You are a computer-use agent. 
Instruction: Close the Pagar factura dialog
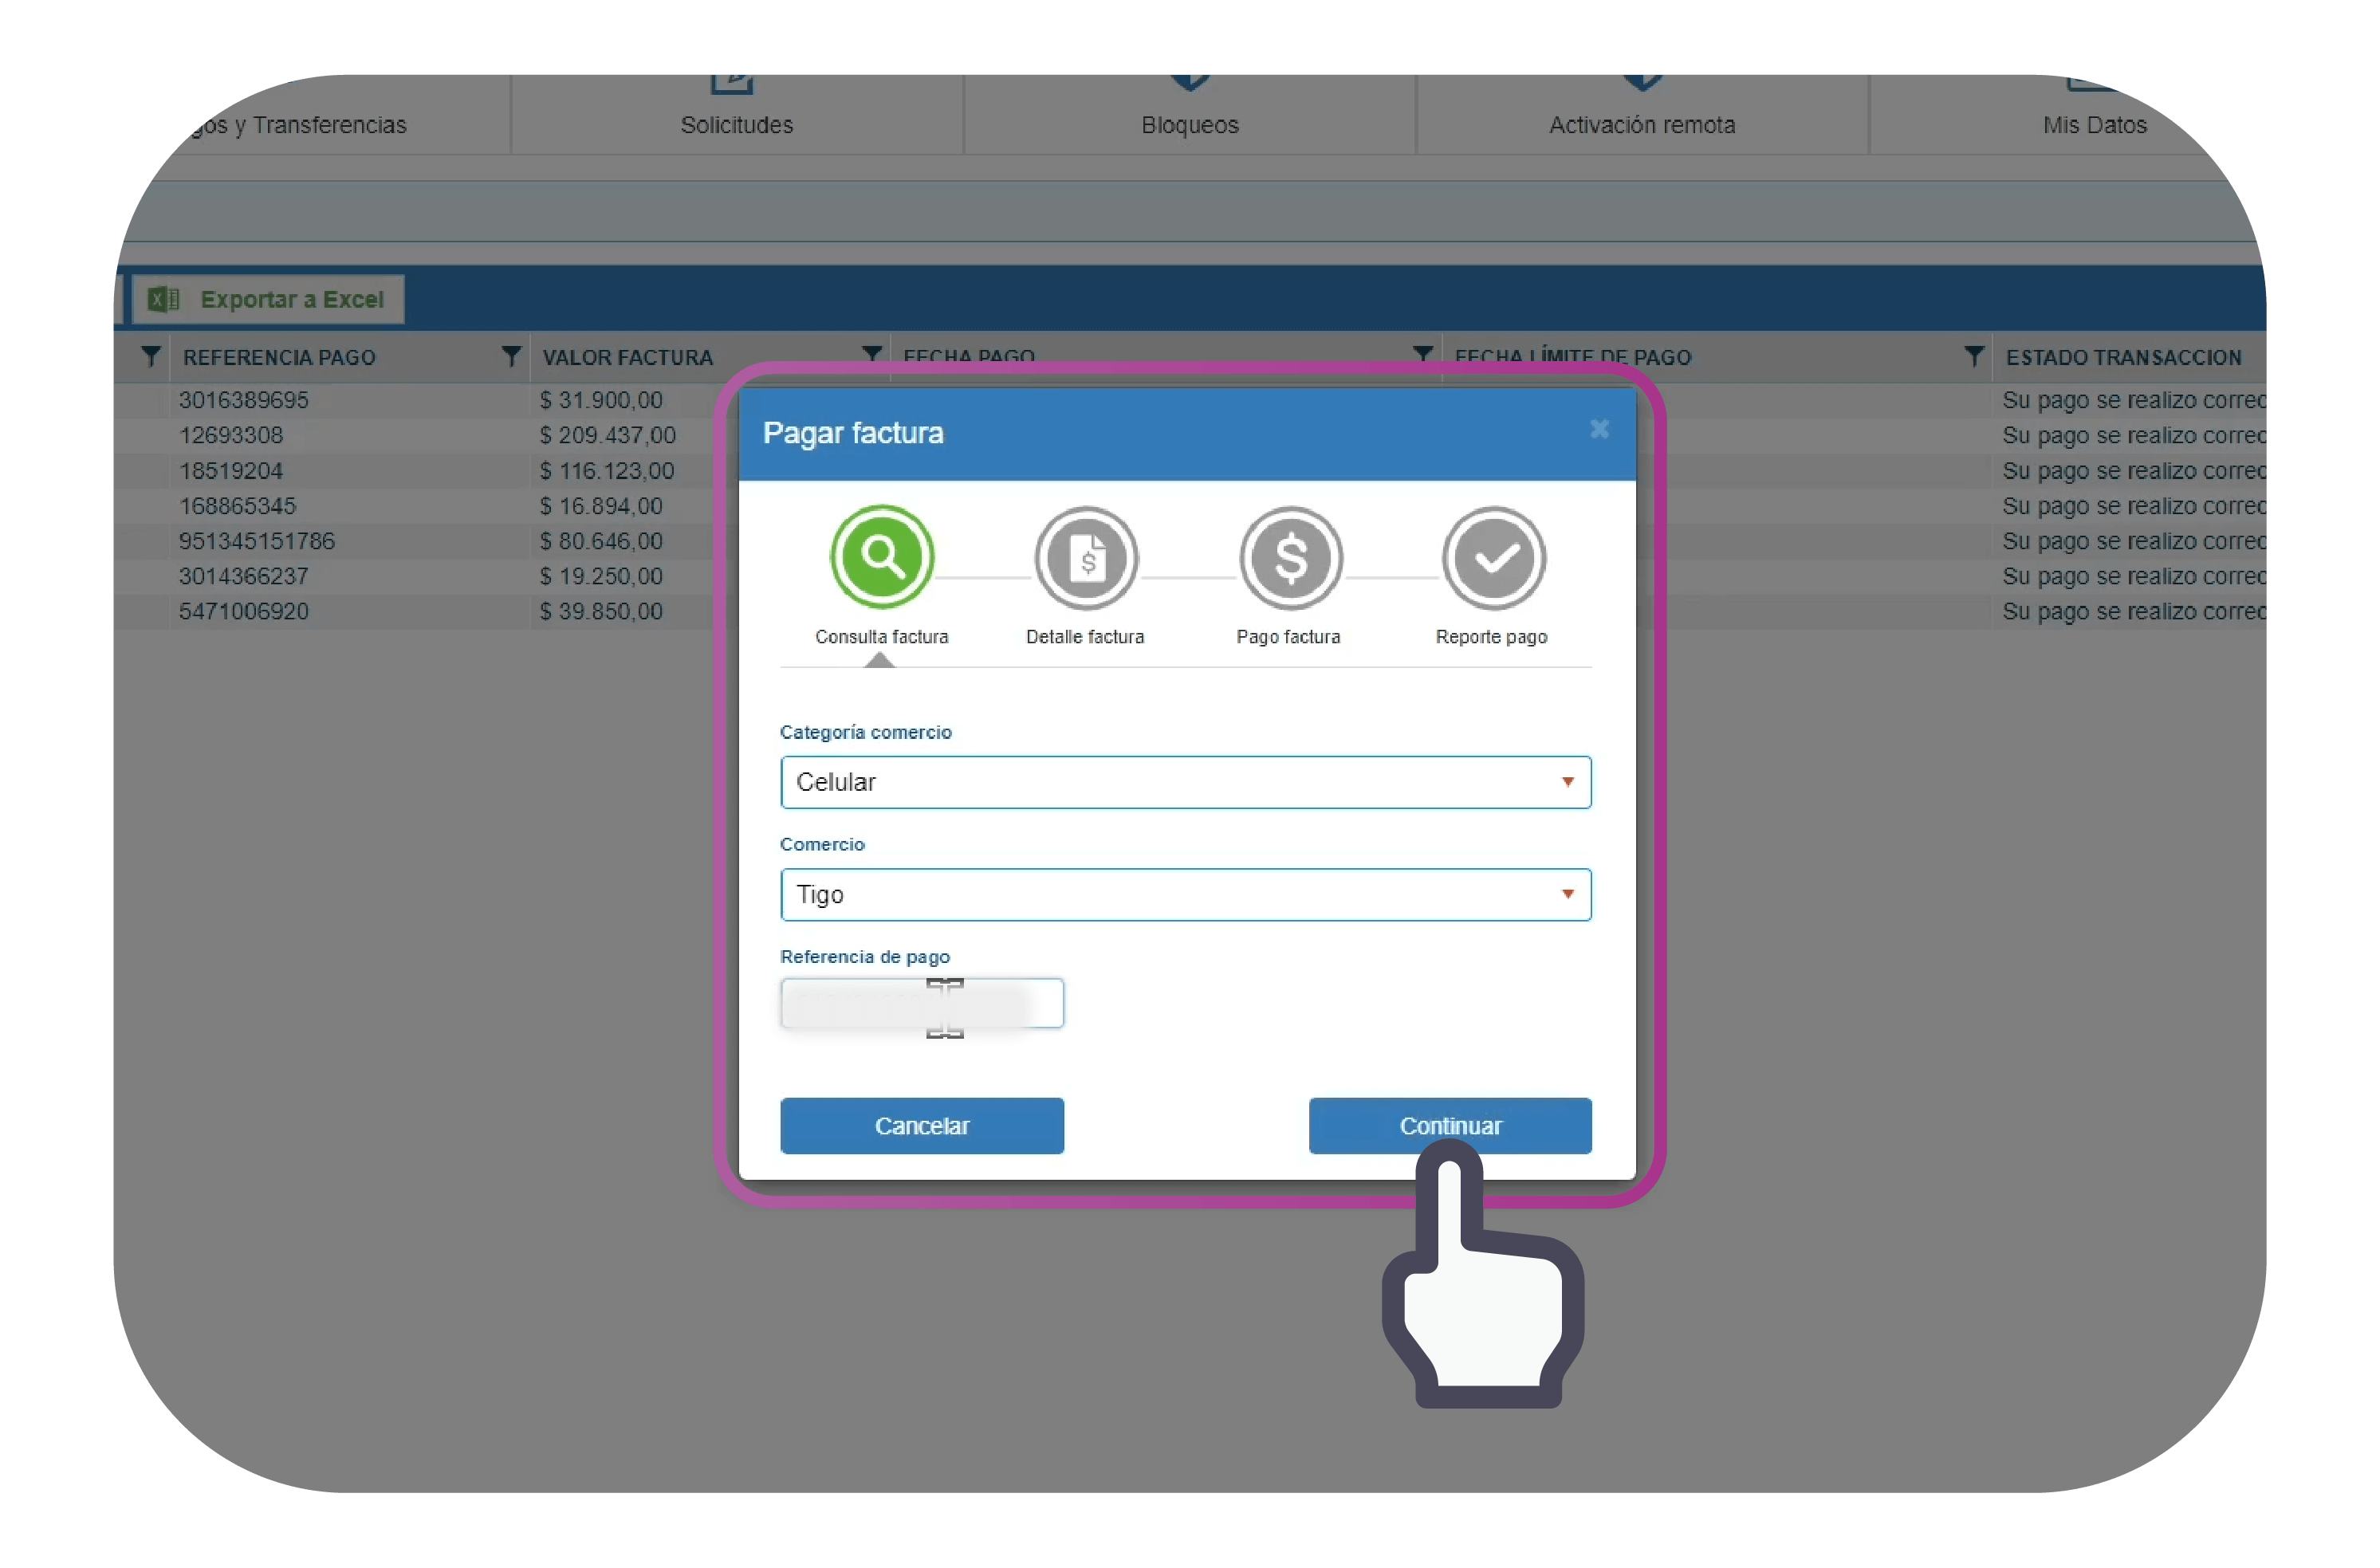click(x=1599, y=429)
